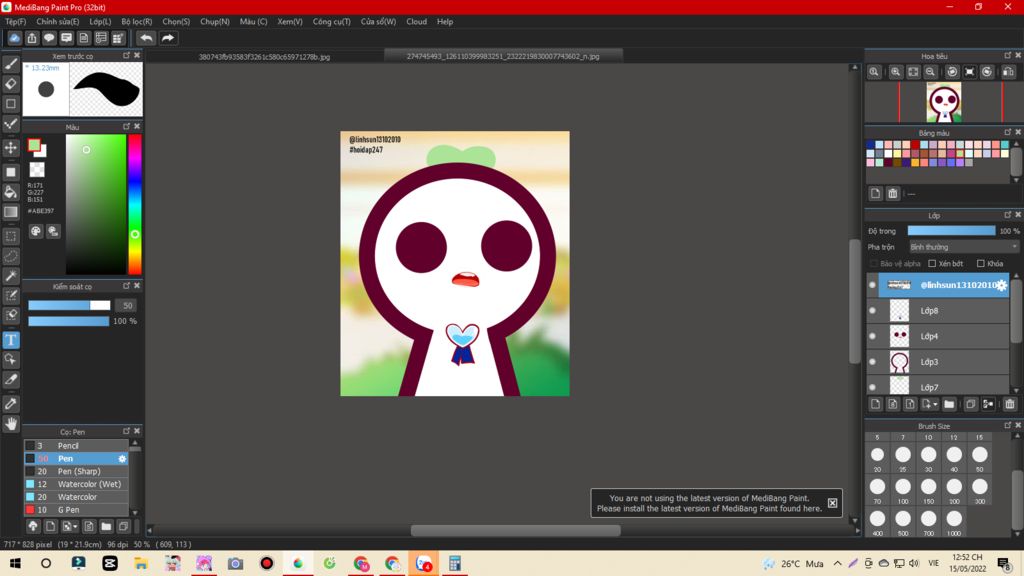Toggle visibility of layer Lớp8
1024x576 pixels.
click(872, 311)
